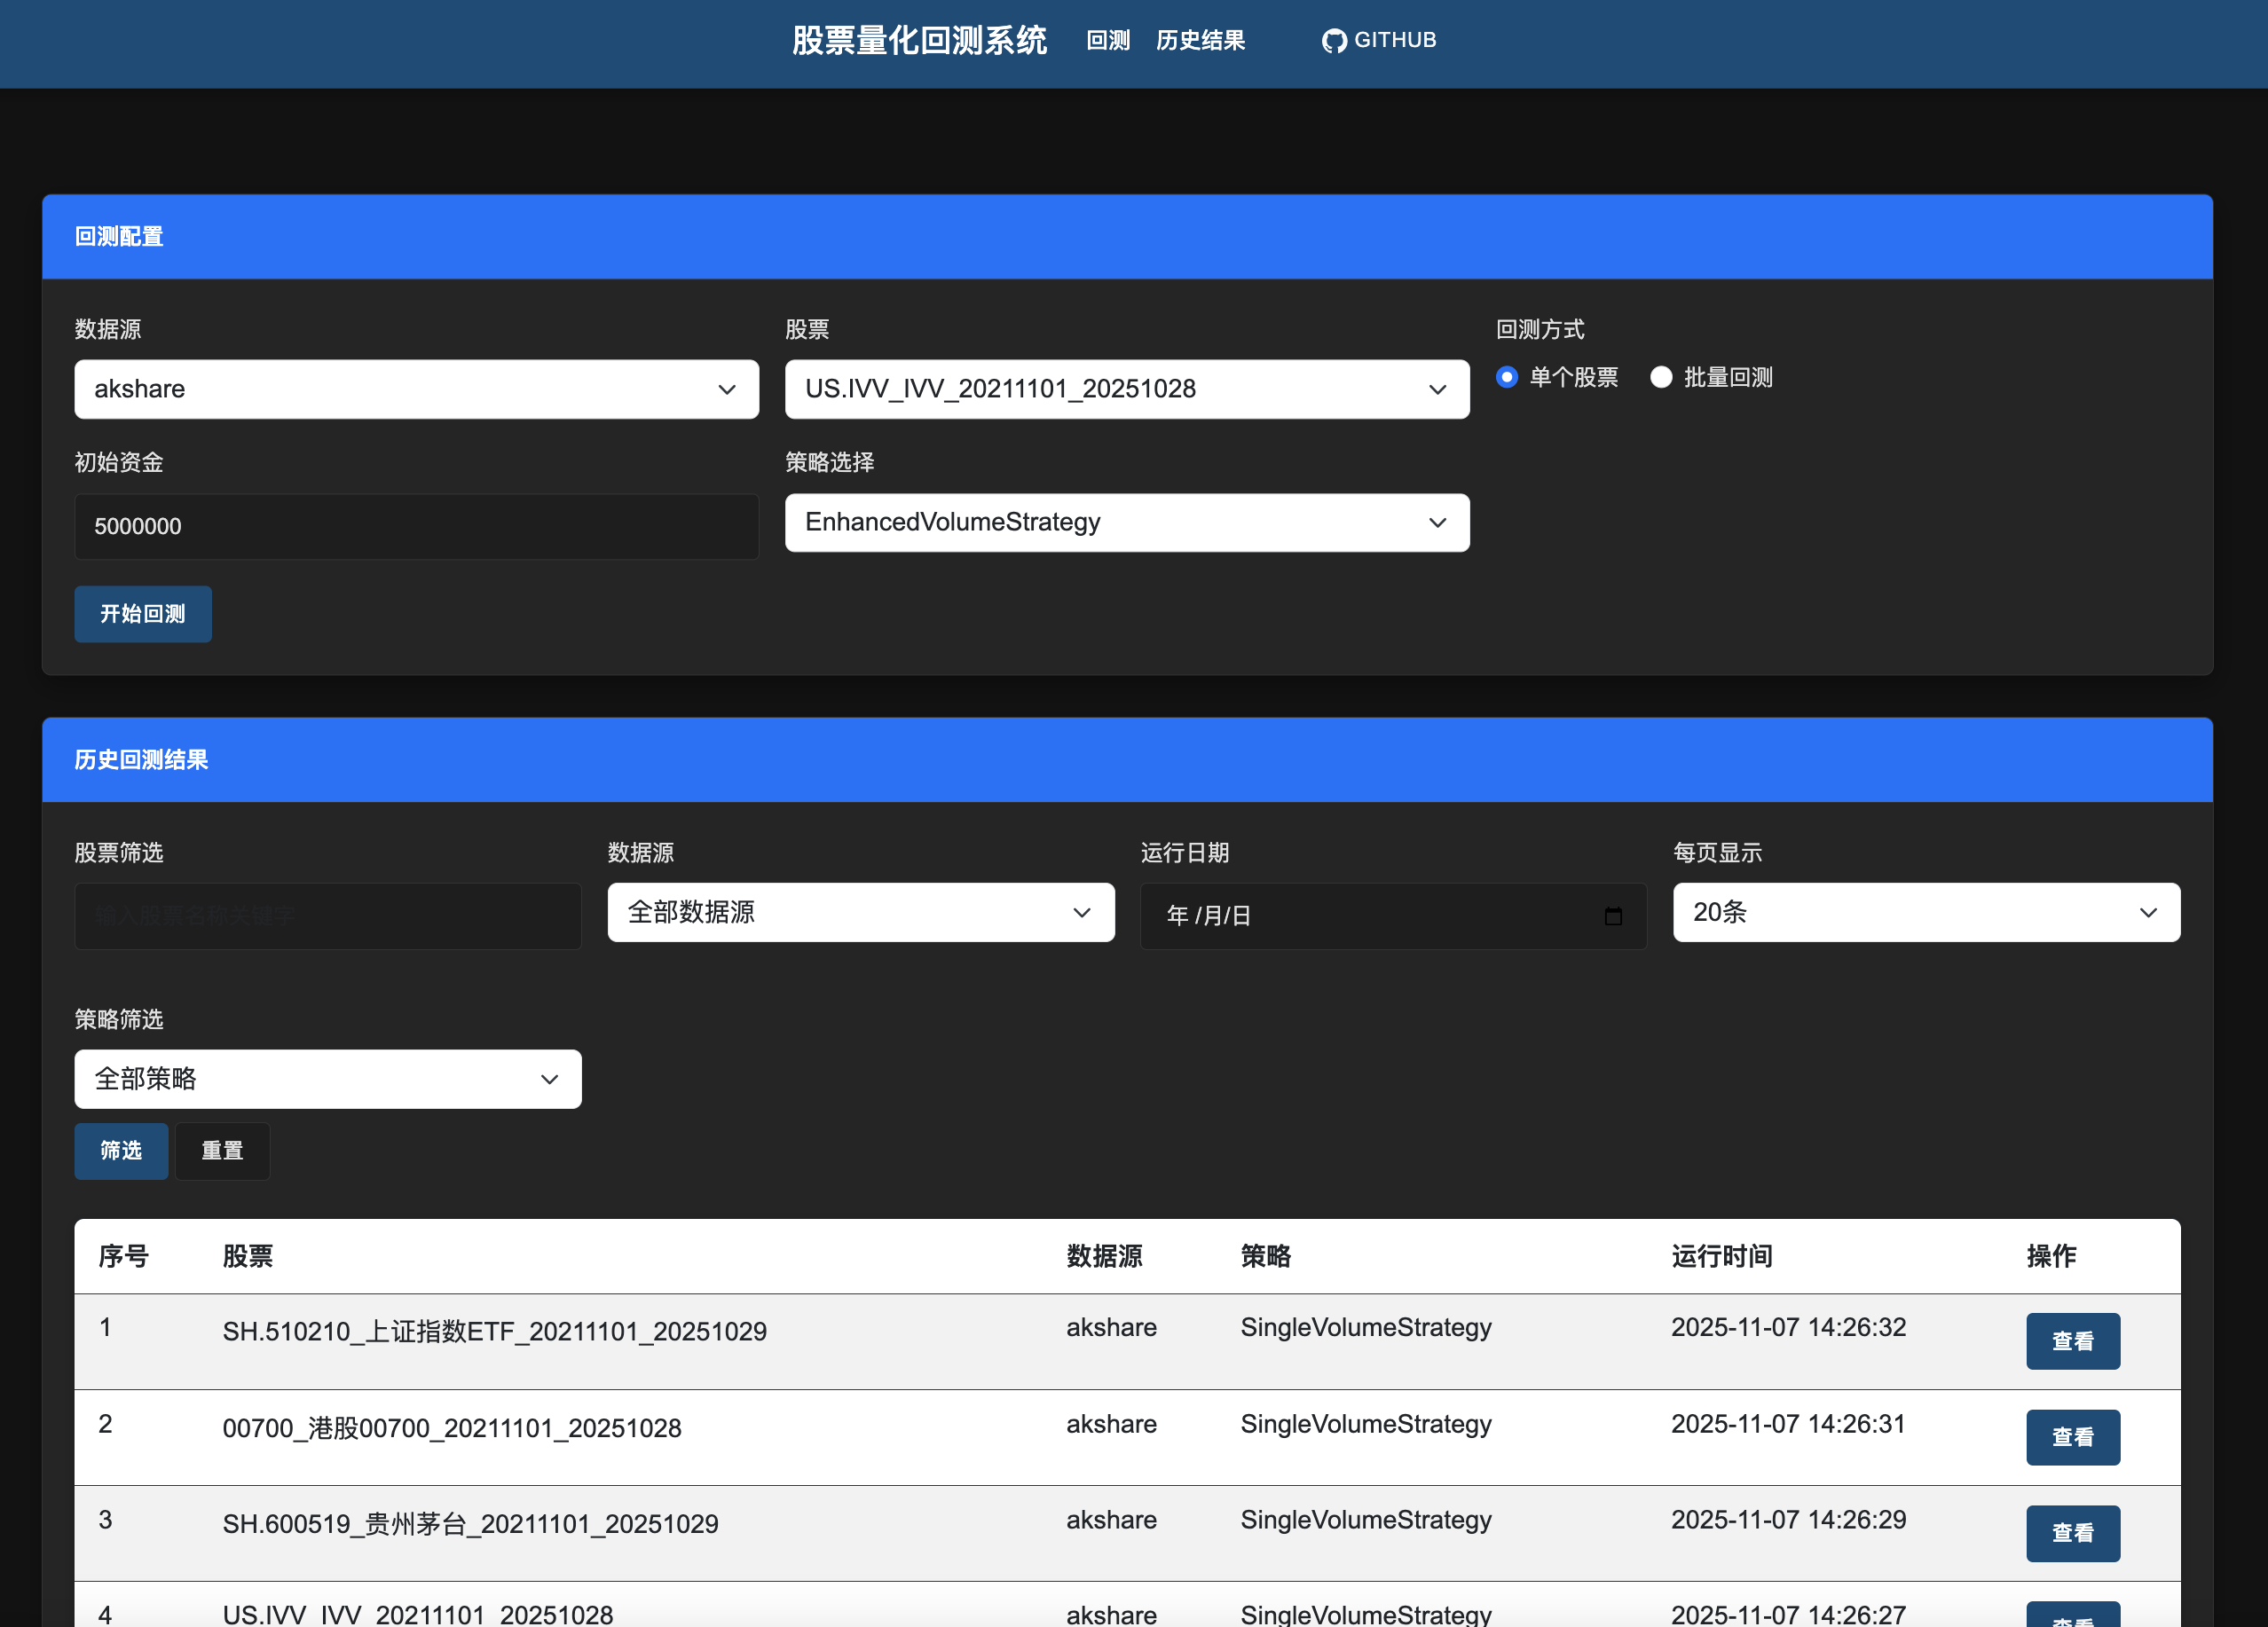Image resolution: width=2268 pixels, height=1627 pixels.
Task: Click the 股票筛选 keyword input field
Action: [x=327, y=916]
